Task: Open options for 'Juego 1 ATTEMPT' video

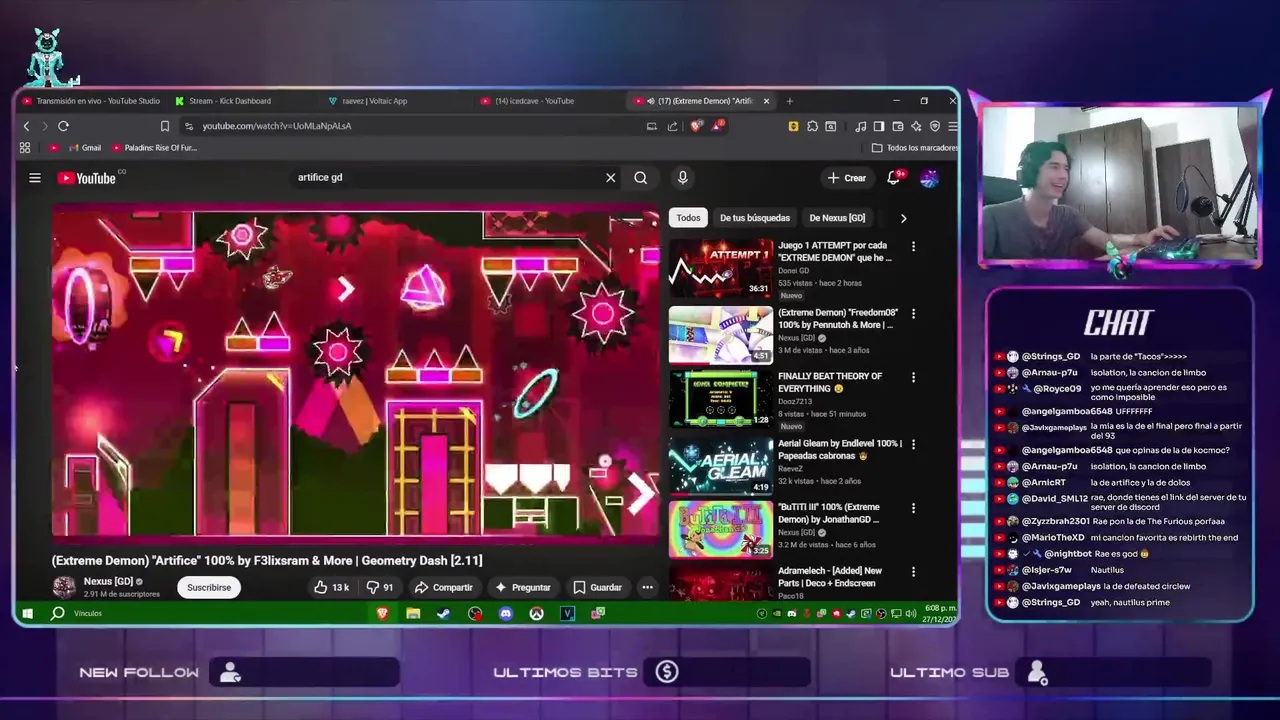Action: point(913,246)
